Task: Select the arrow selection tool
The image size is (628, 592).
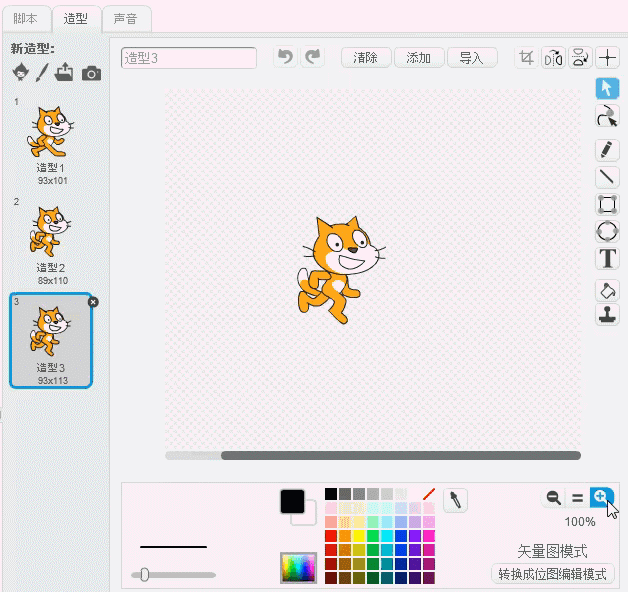Action: coord(607,88)
